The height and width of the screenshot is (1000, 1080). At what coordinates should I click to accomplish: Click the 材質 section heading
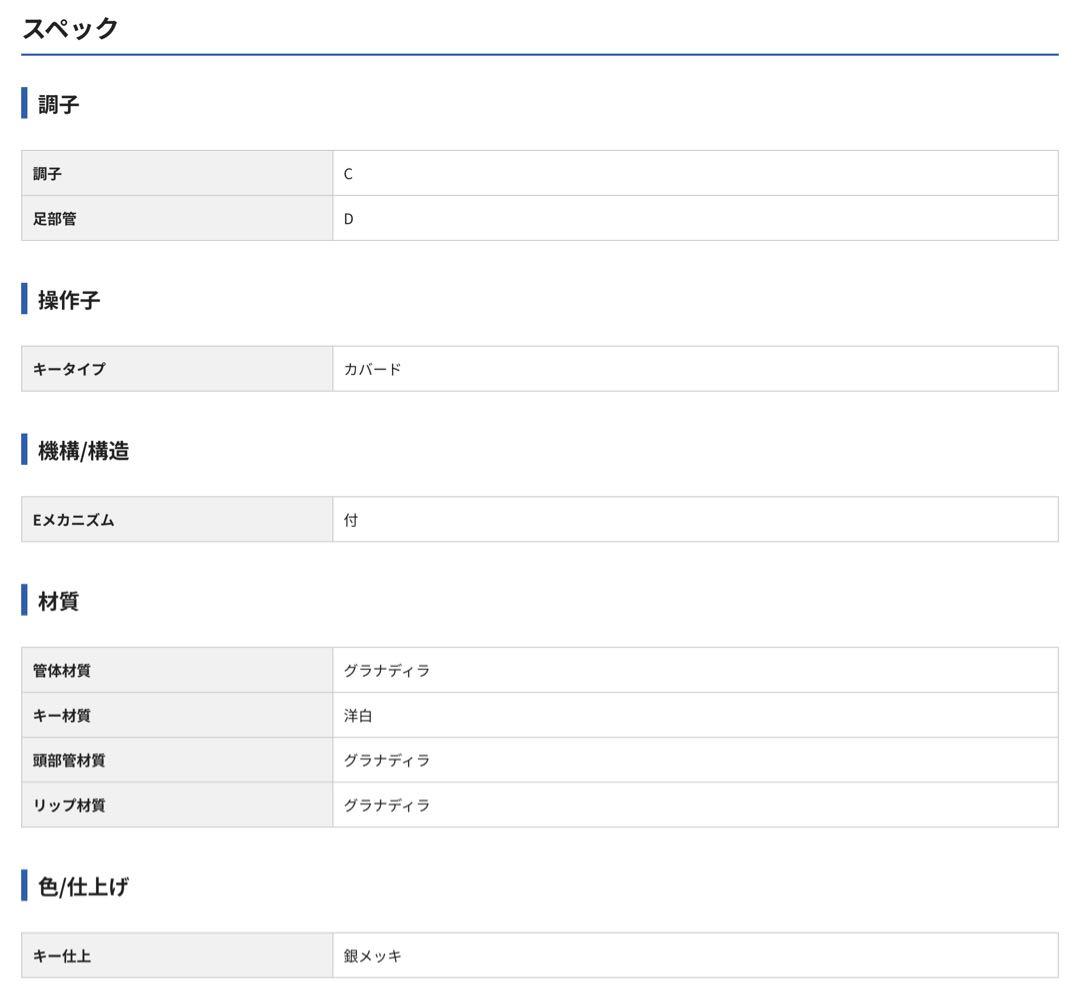58,602
